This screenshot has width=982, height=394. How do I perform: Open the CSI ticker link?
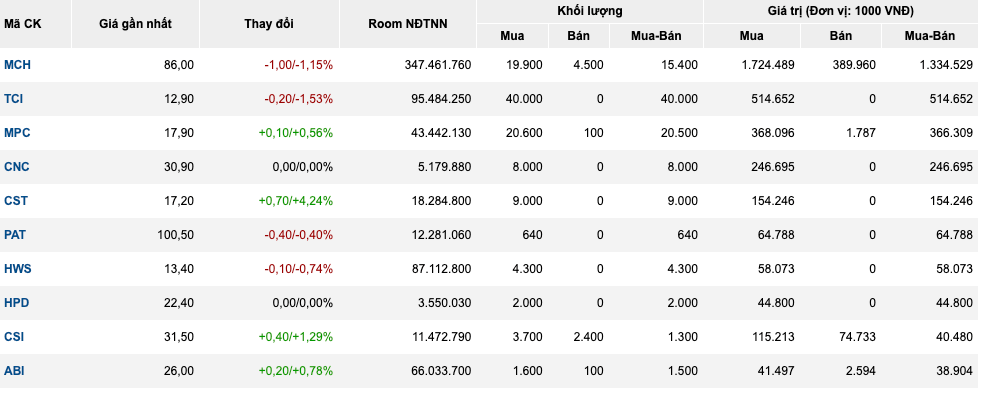coord(14,336)
